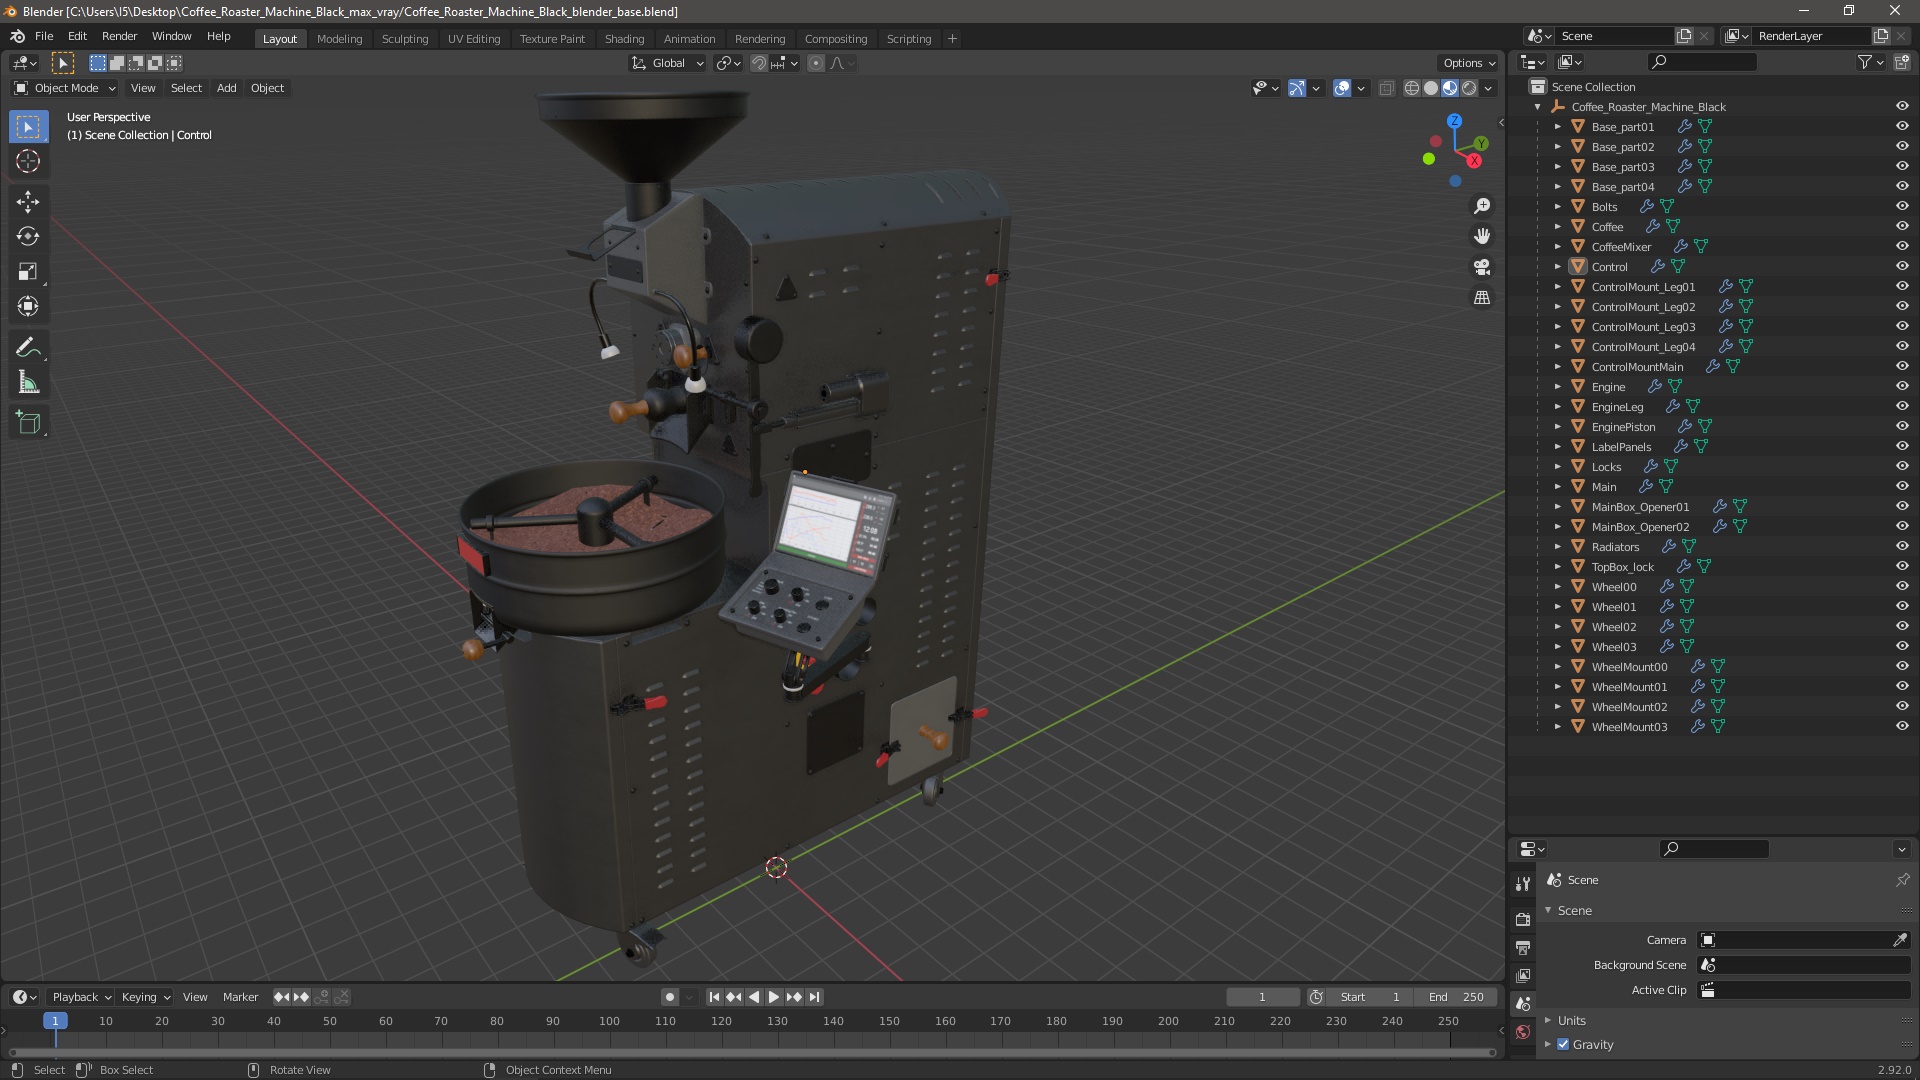Expand the Engine object tree
1920x1080 pixels.
pos(1557,387)
